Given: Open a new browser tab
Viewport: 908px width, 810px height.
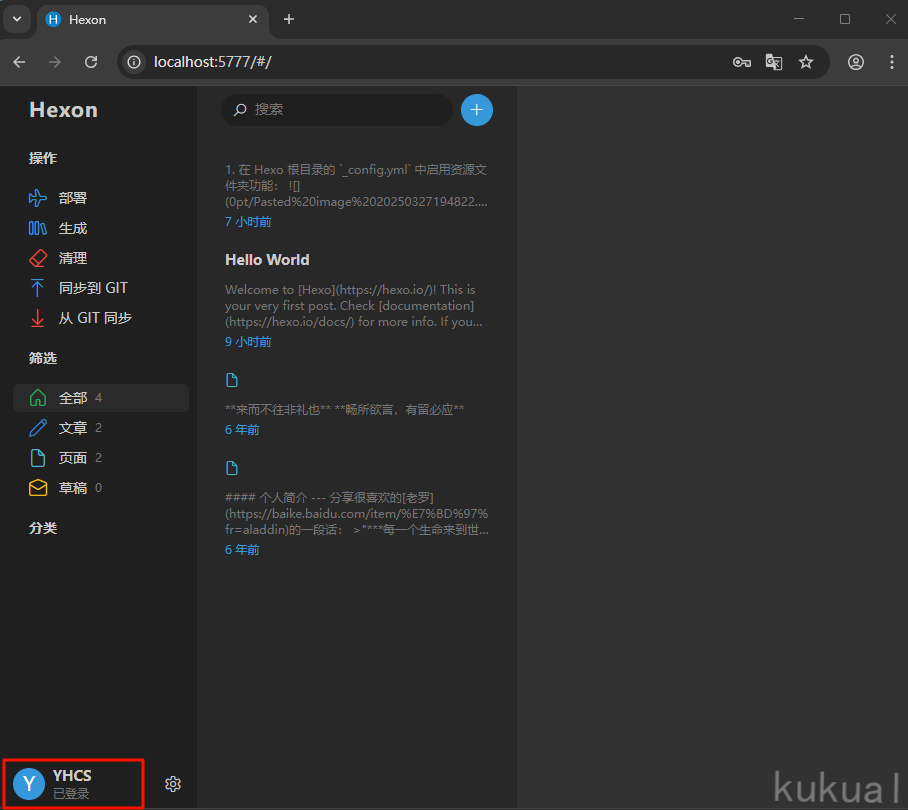Looking at the screenshot, I should click(289, 20).
